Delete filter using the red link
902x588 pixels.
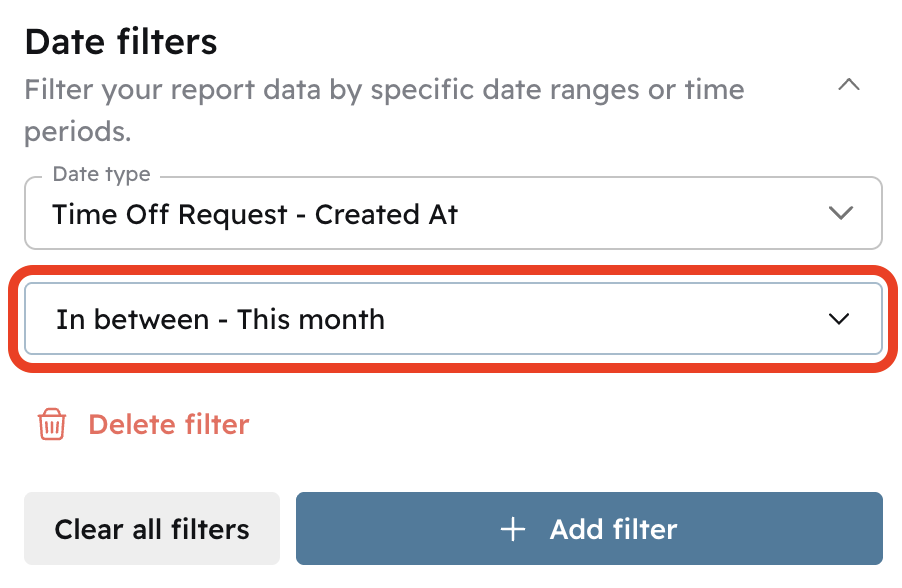(x=168, y=424)
